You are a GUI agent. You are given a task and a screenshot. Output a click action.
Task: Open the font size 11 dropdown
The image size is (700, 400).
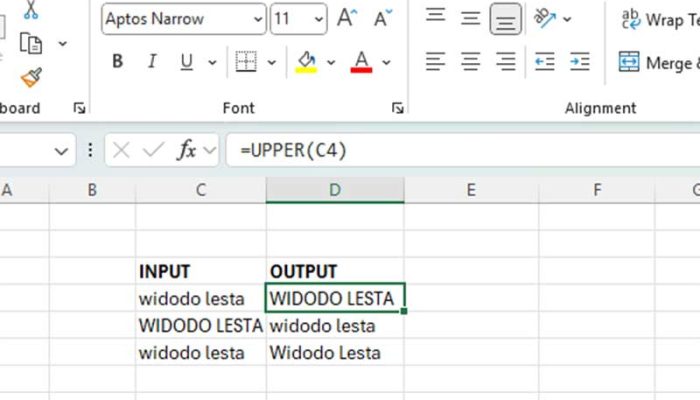click(318, 19)
